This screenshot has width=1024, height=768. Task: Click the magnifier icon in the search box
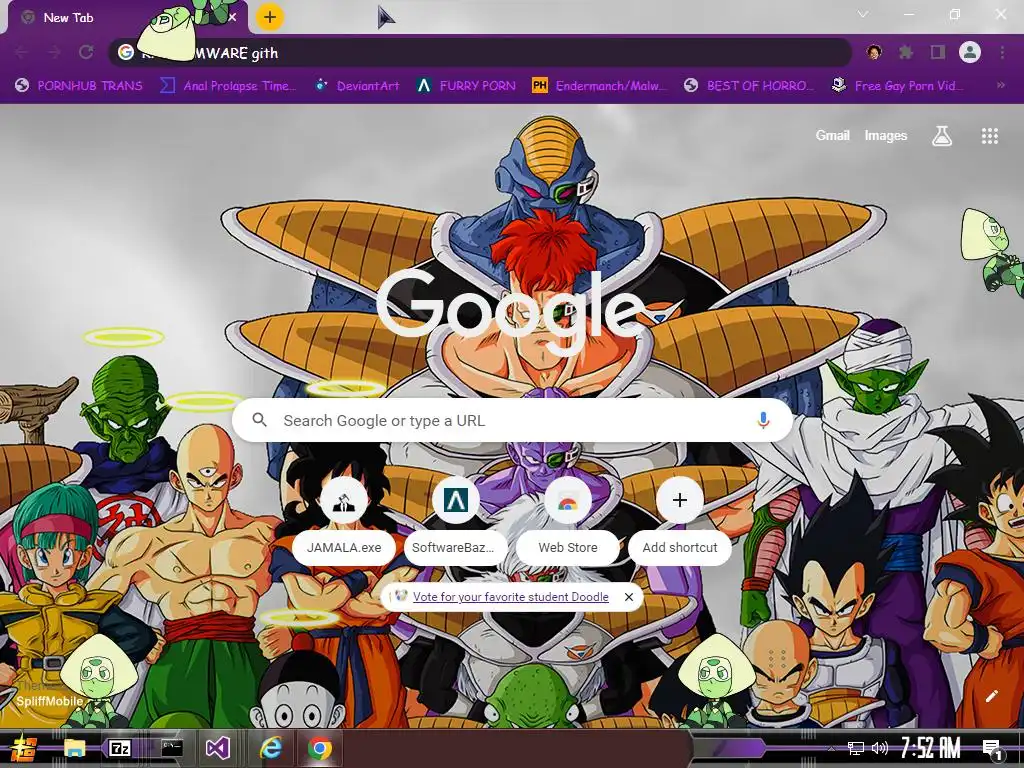[x=259, y=420]
